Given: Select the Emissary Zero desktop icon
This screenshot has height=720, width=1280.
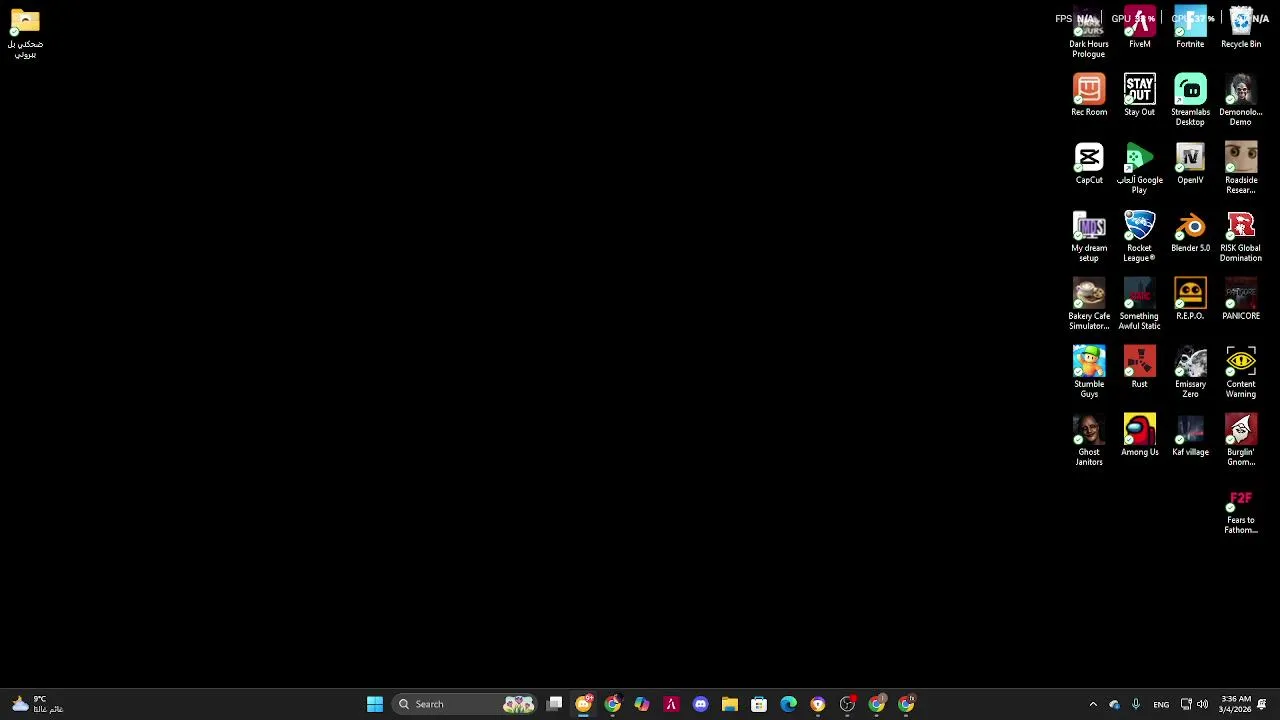Looking at the screenshot, I should point(1190,373).
